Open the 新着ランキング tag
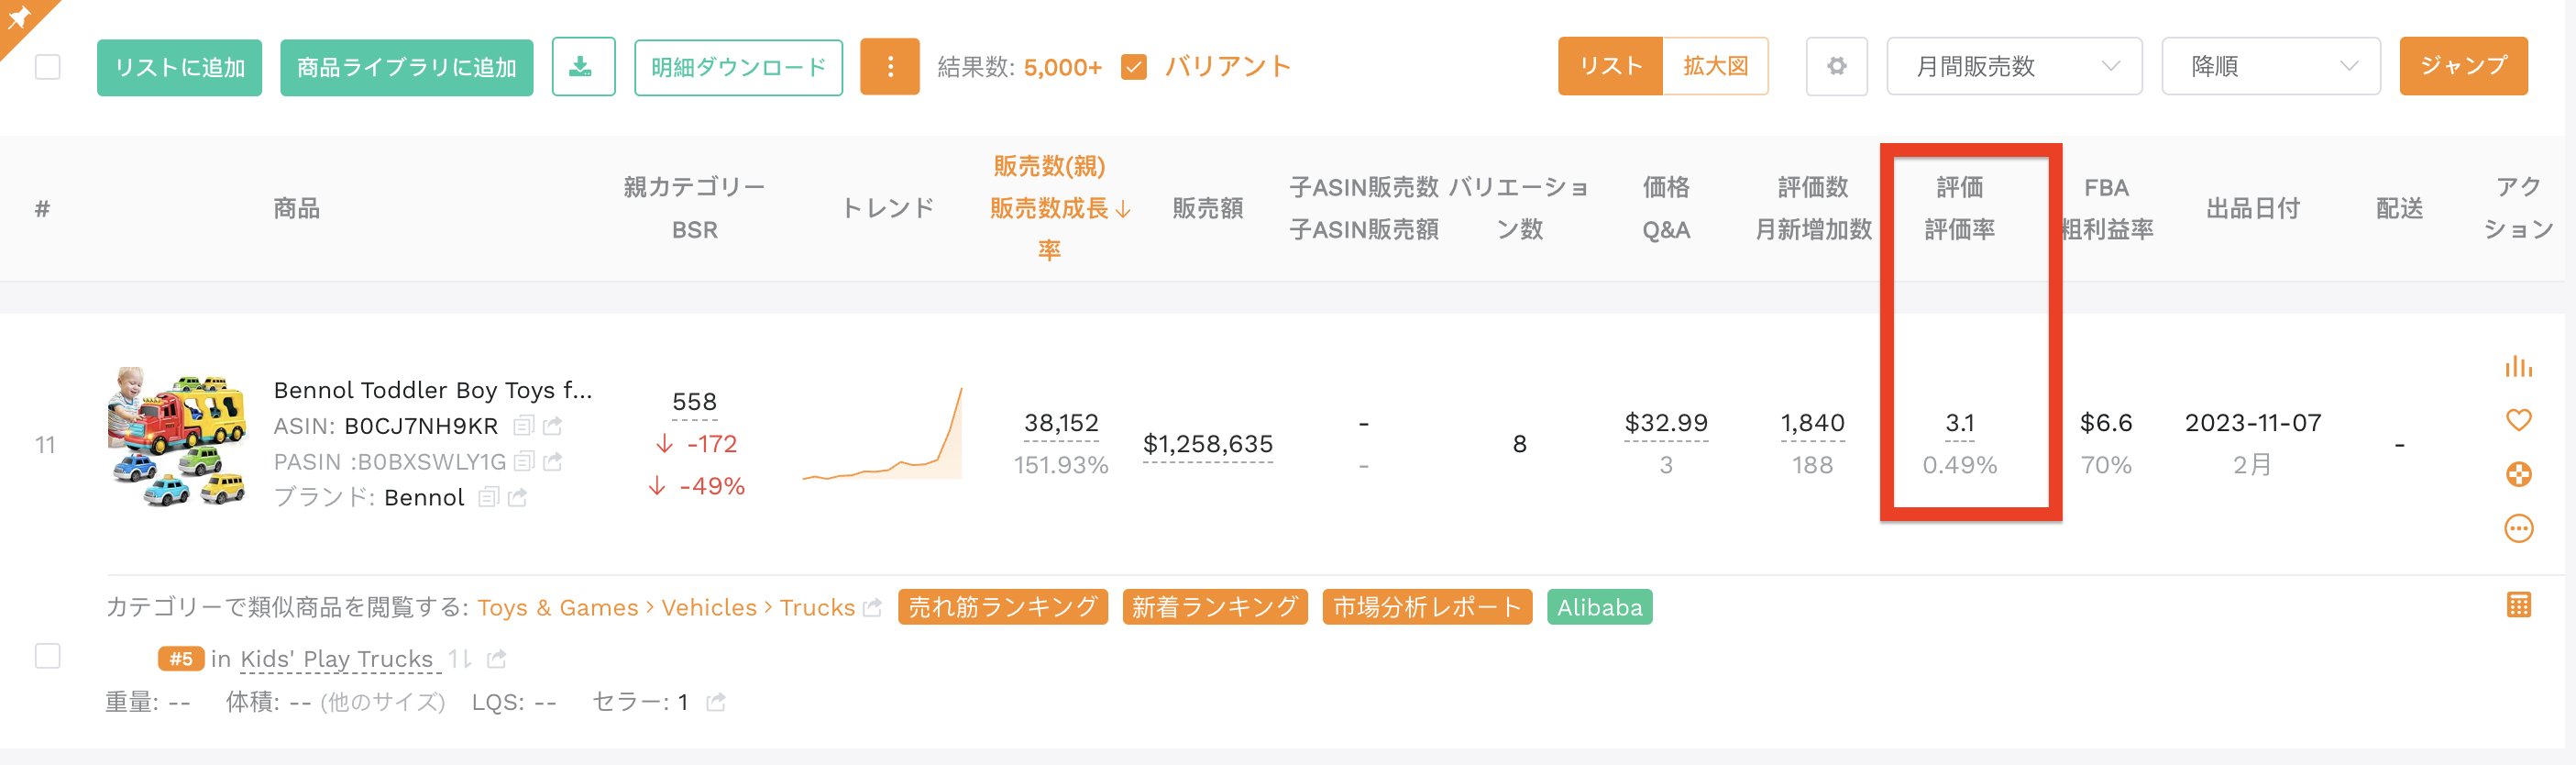The height and width of the screenshot is (765, 2576). [x=1214, y=607]
